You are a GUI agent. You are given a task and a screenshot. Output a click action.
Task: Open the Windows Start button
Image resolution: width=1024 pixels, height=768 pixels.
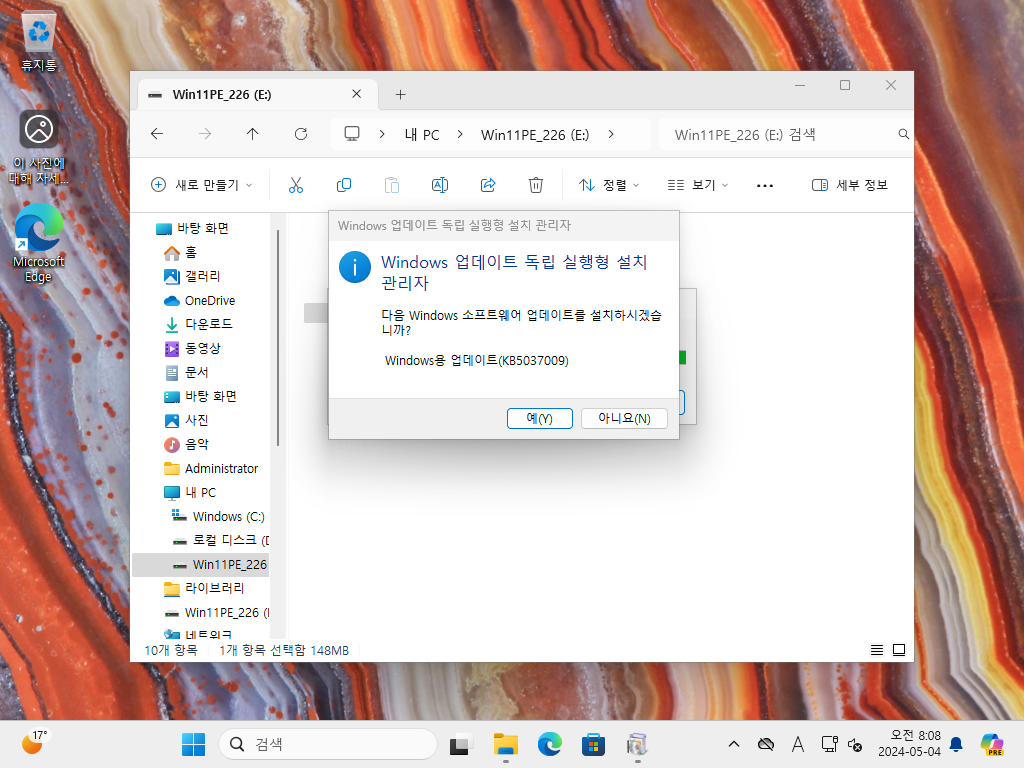coord(193,744)
